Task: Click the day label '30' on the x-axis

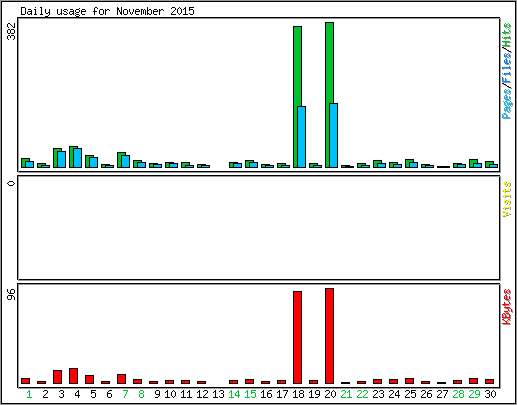Action: 490,394
